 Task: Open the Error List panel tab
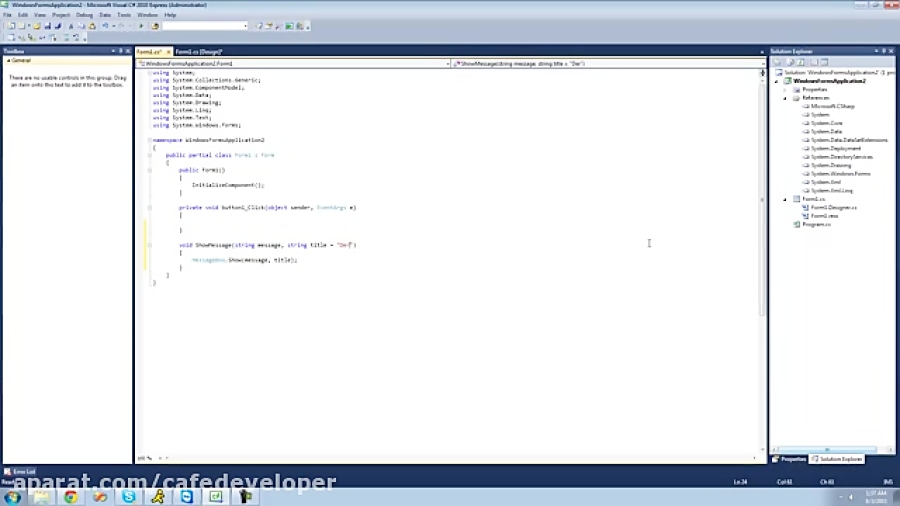point(20,472)
